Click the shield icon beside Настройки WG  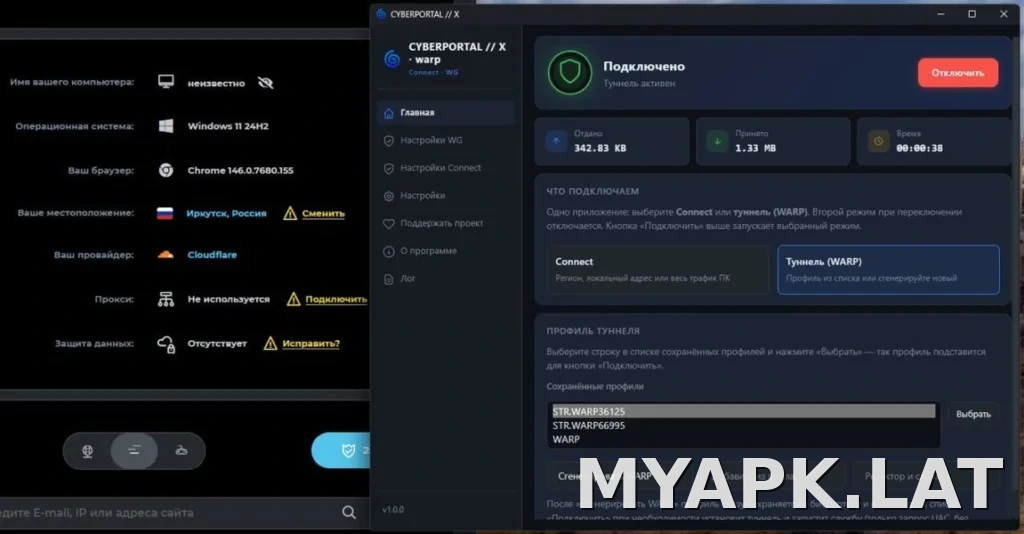[x=389, y=140]
